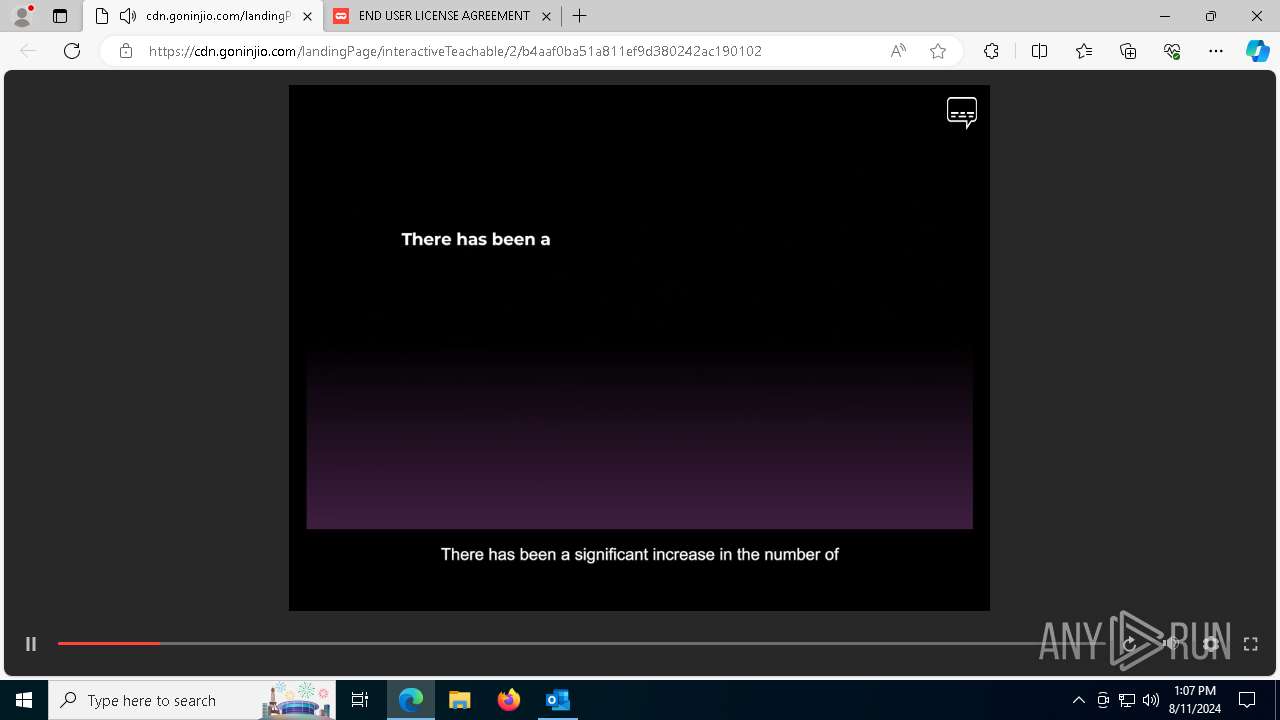The image size is (1280, 720).
Task: Open Settings and more menu
Action: click(1216, 51)
